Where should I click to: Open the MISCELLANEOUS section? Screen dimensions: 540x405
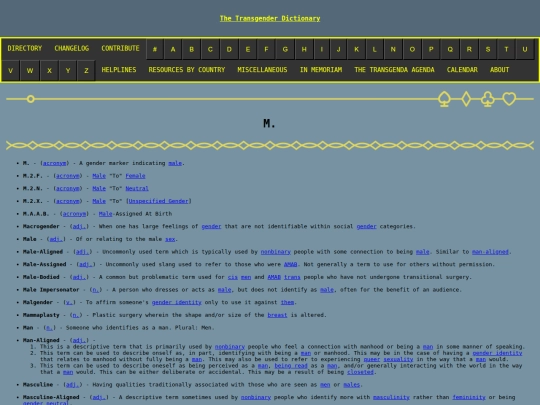pos(262,70)
